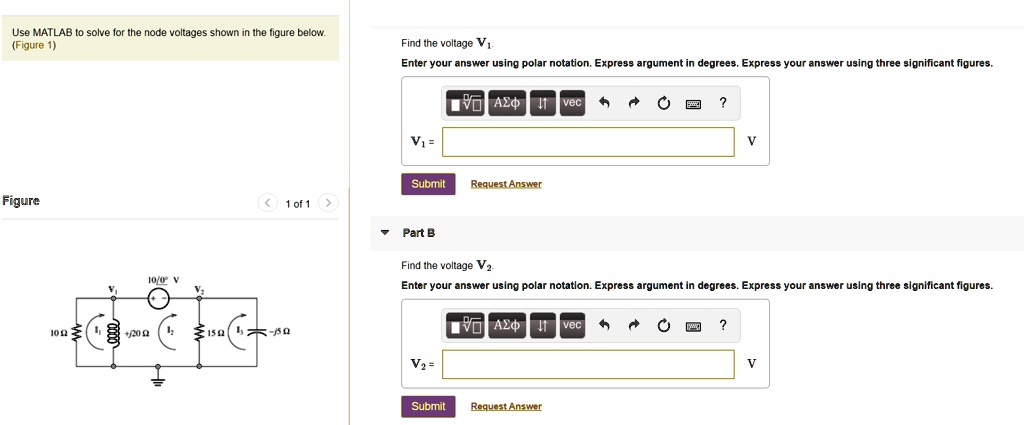Open help question mark in V1 toolbar

722,103
